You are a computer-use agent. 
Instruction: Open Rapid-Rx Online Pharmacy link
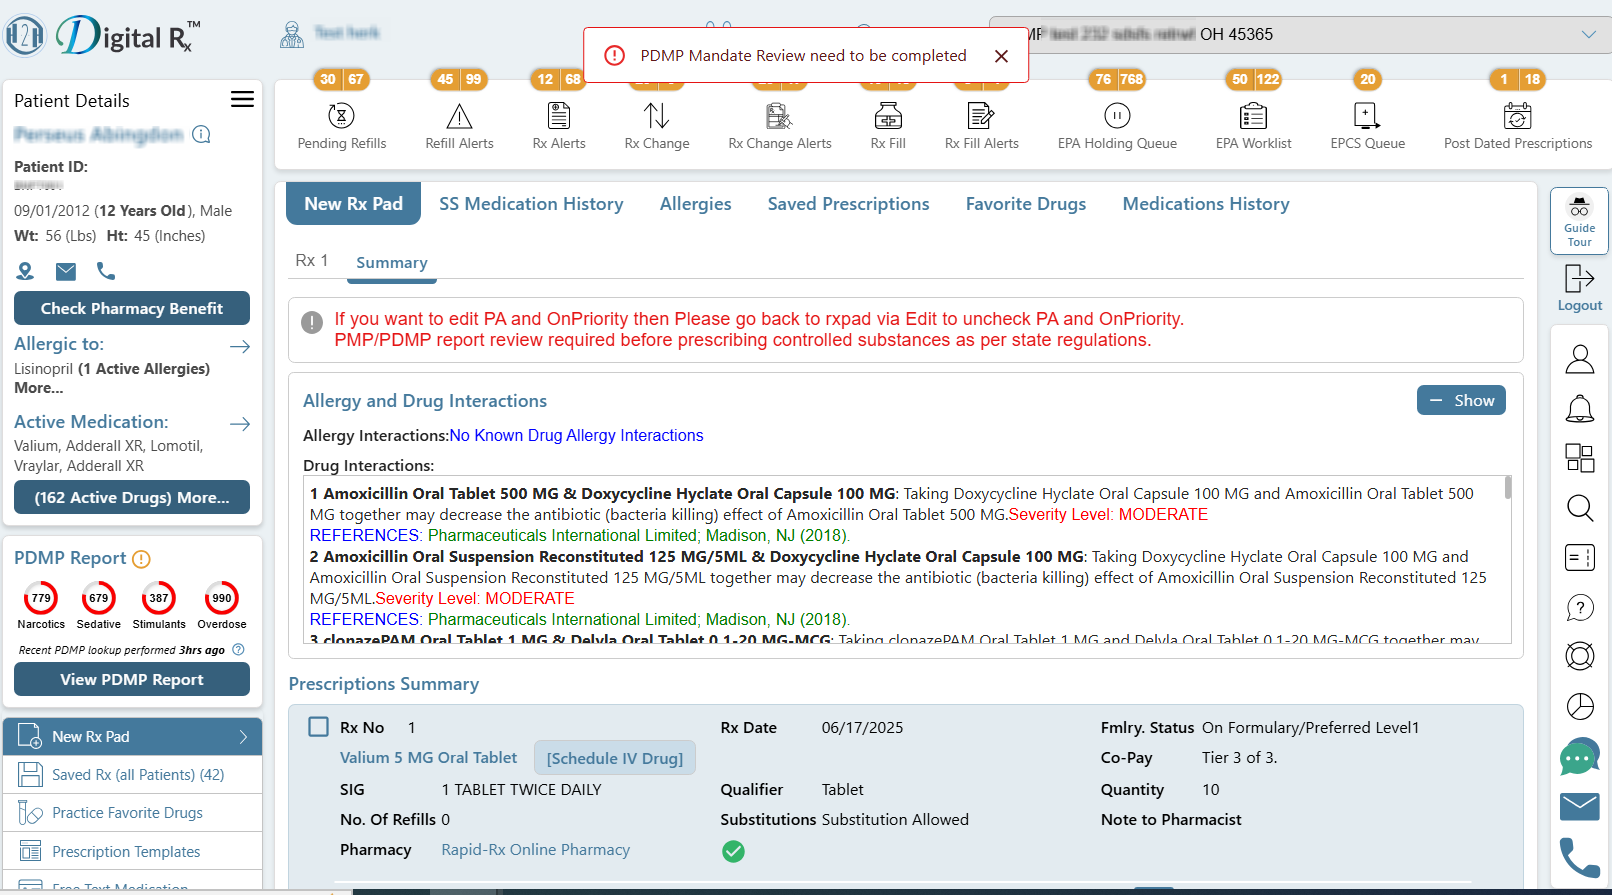[x=536, y=850]
